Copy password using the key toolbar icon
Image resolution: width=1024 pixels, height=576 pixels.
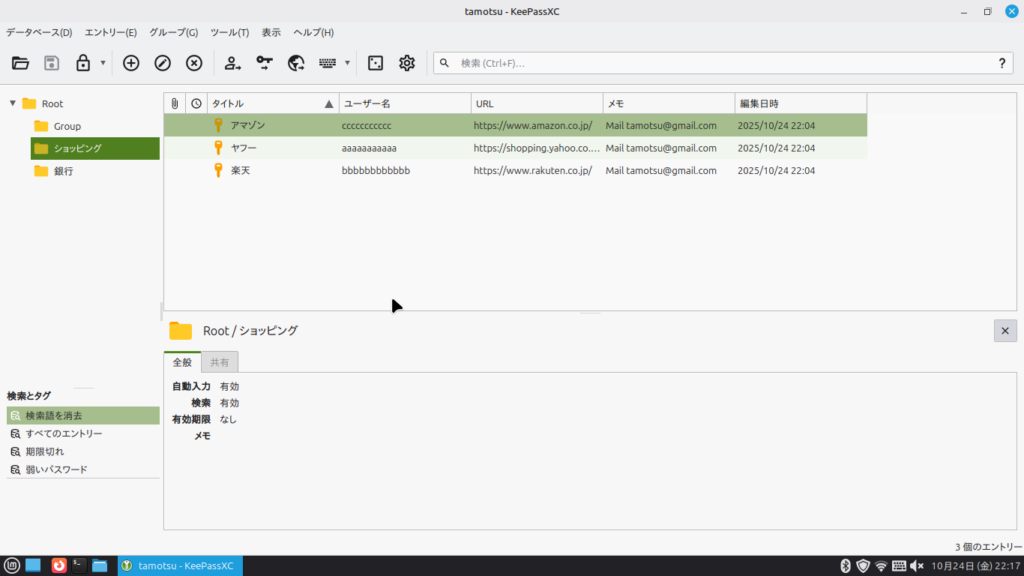(x=264, y=63)
